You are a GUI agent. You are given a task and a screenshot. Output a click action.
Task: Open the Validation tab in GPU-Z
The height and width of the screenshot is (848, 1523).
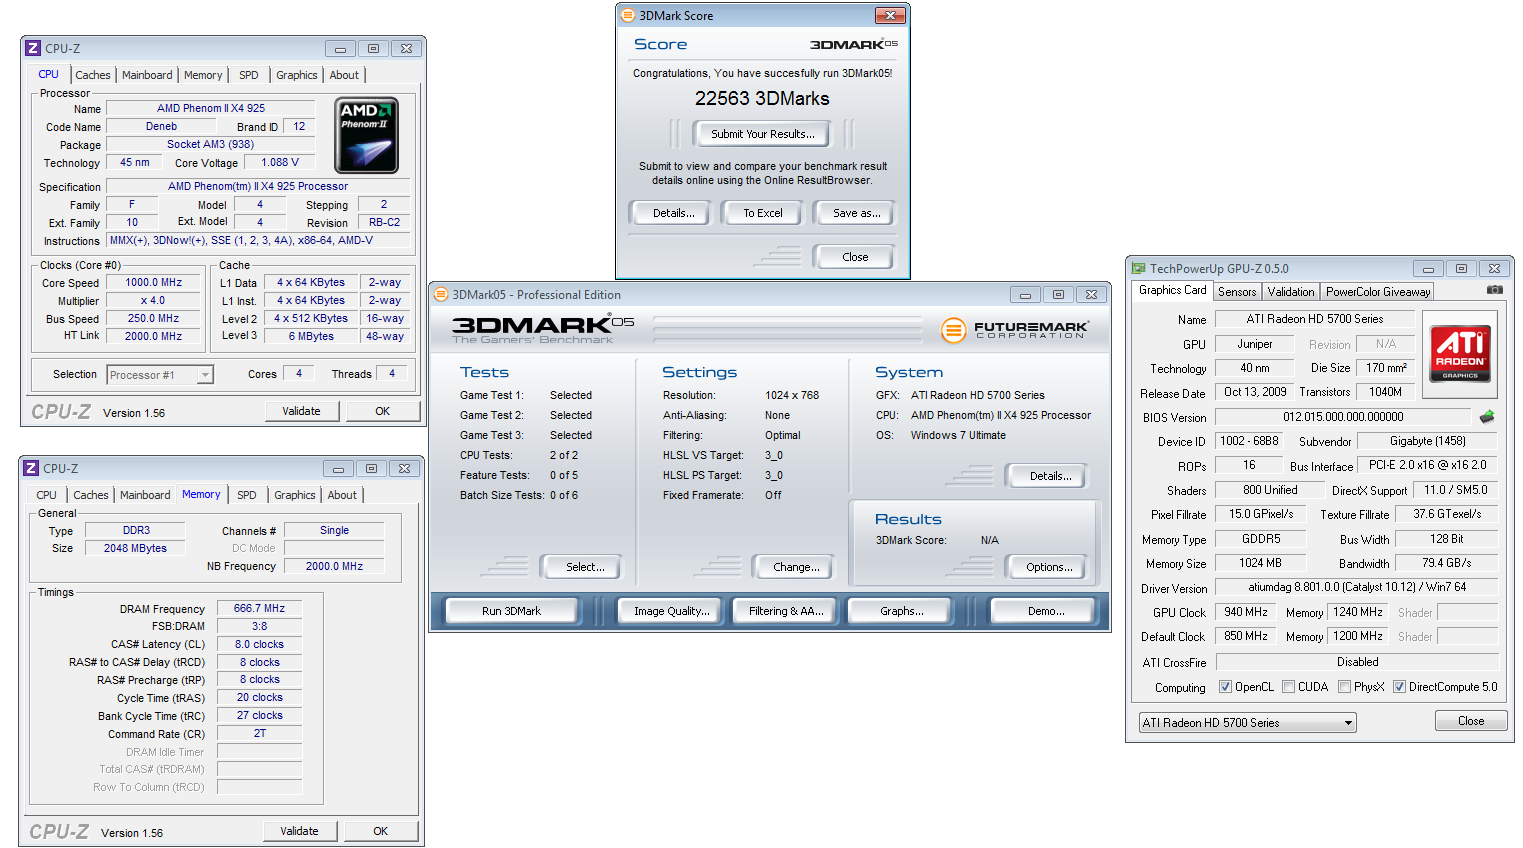(x=1291, y=292)
